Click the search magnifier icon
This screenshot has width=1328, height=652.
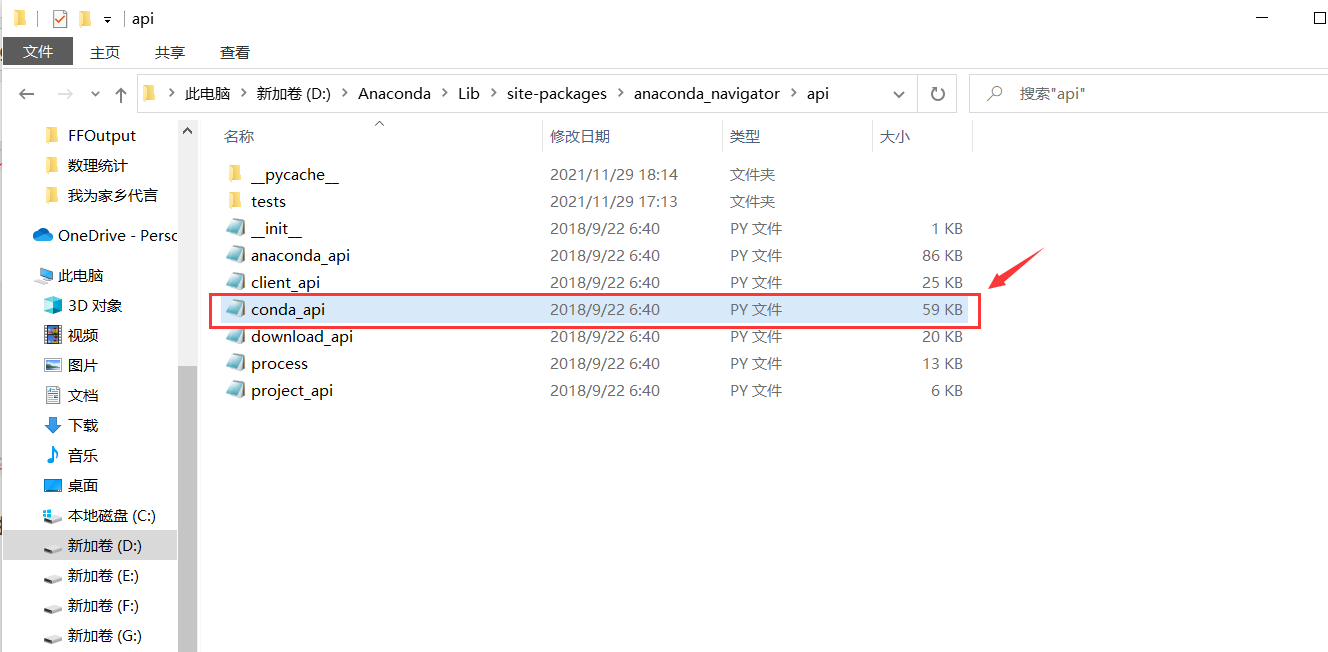995,93
